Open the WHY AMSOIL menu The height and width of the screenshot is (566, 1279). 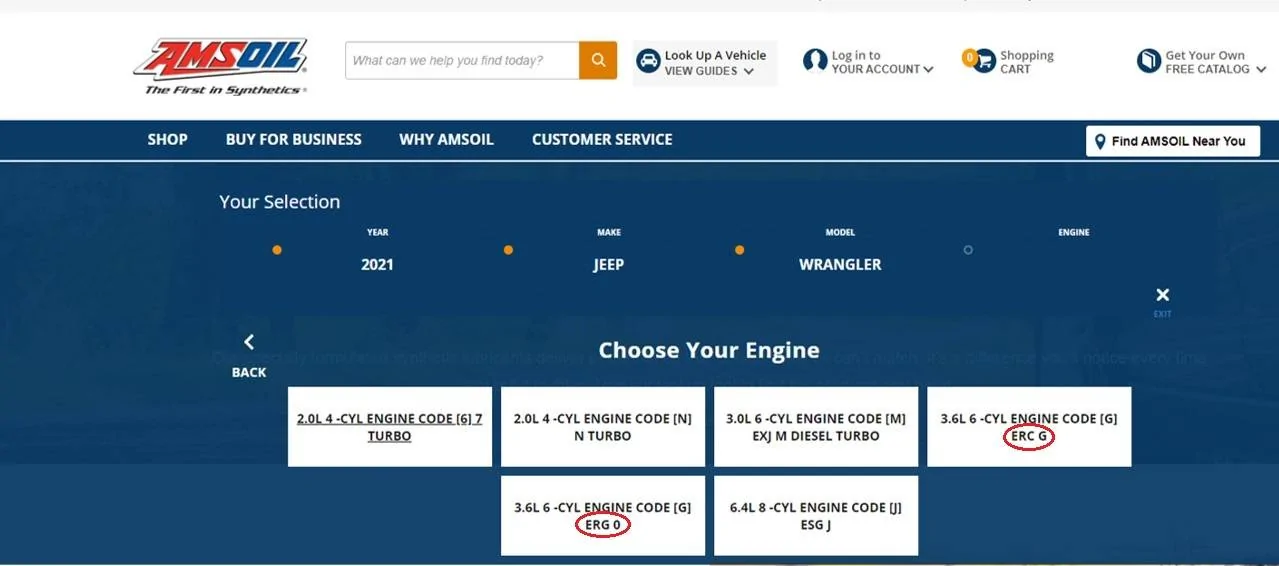click(x=446, y=139)
